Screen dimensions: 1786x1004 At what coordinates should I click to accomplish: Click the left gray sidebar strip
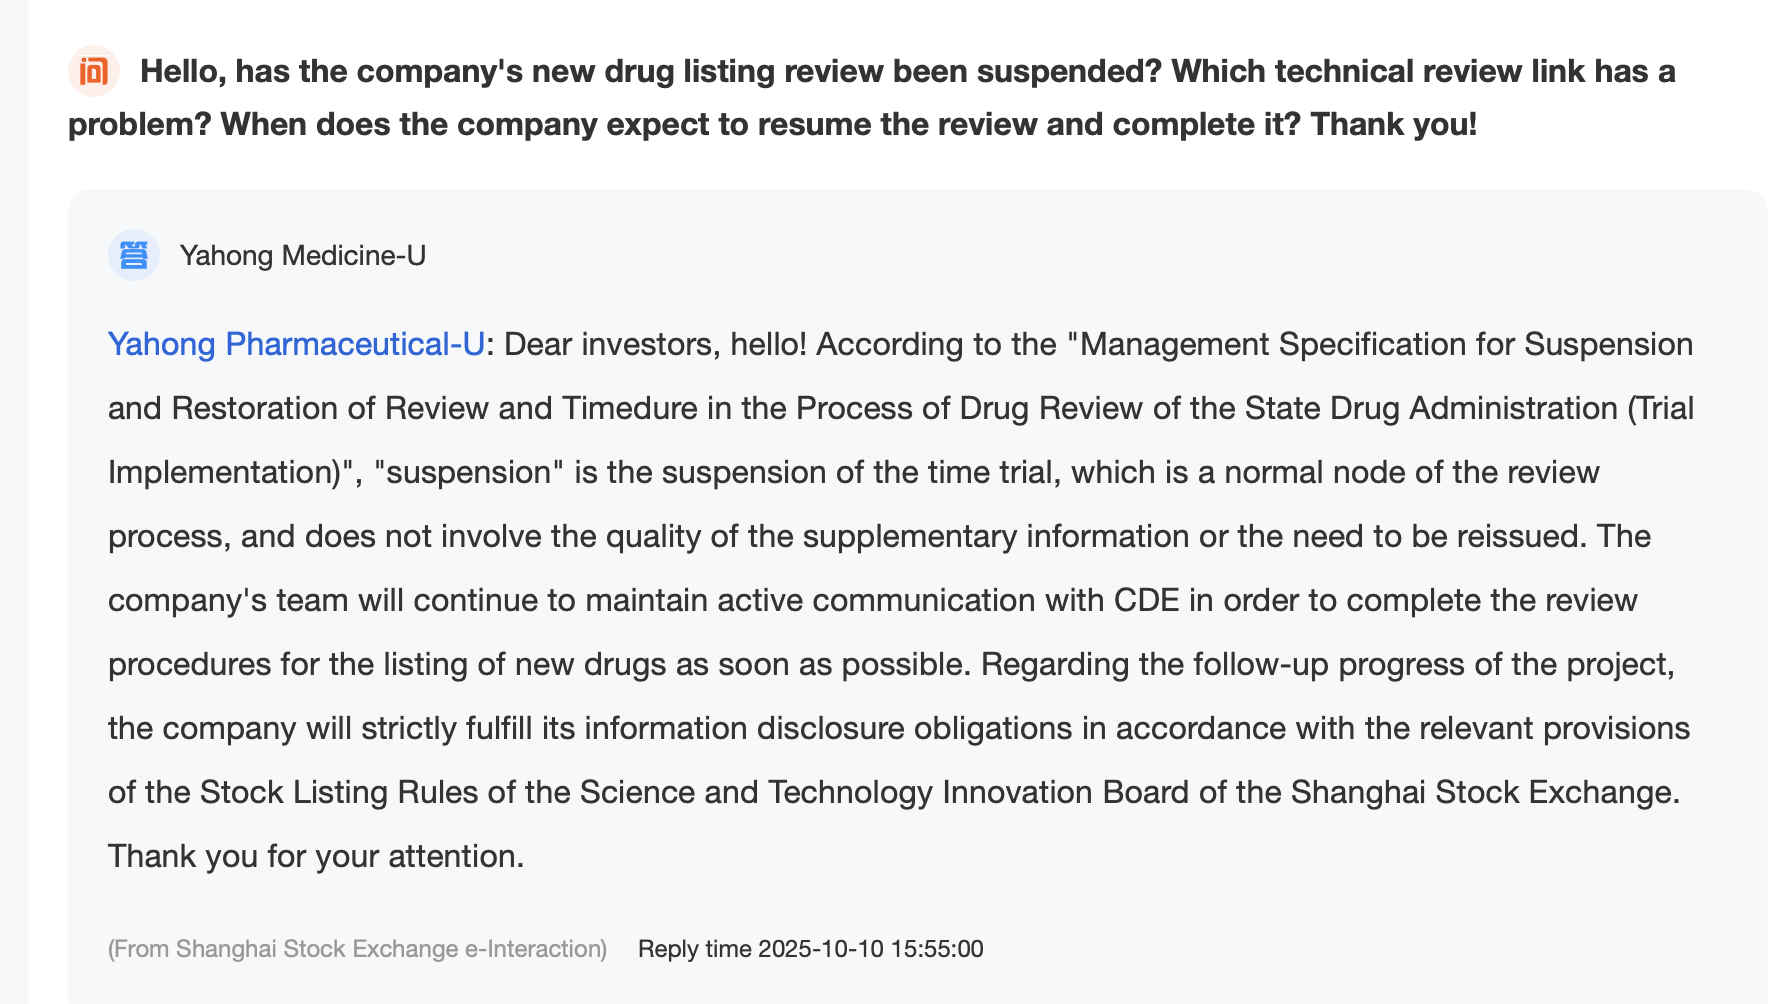click(x=13, y=500)
